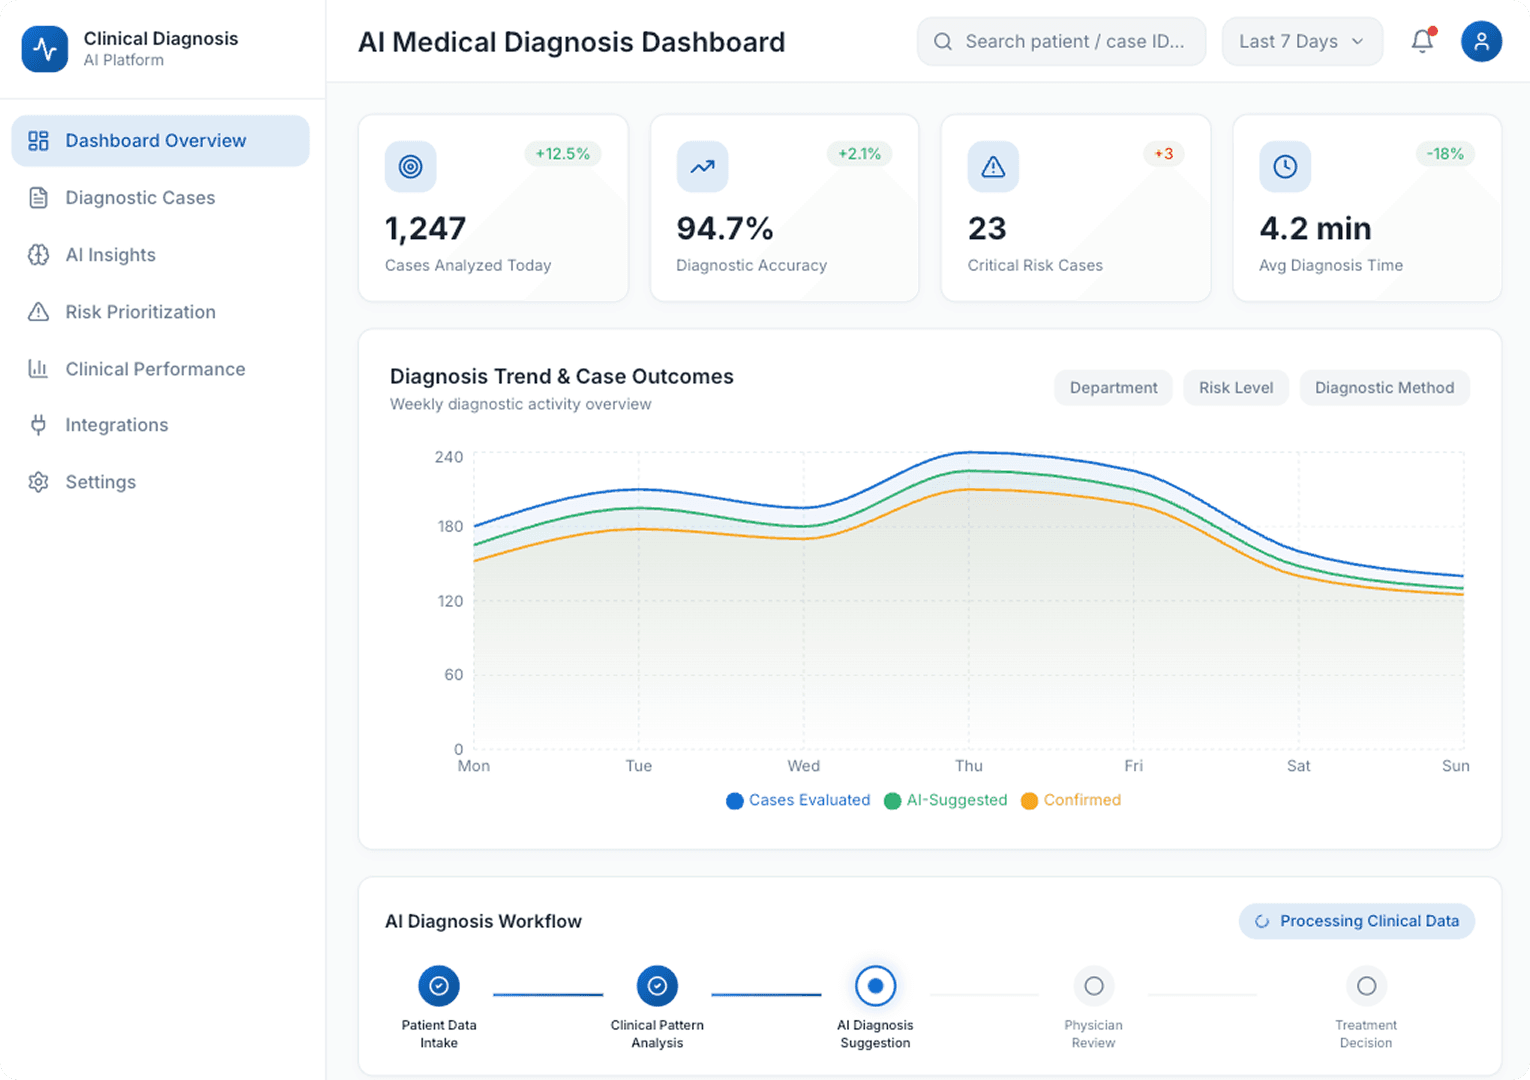
Task: Click the target icon on Cases Analyzed card
Action: (410, 167)
